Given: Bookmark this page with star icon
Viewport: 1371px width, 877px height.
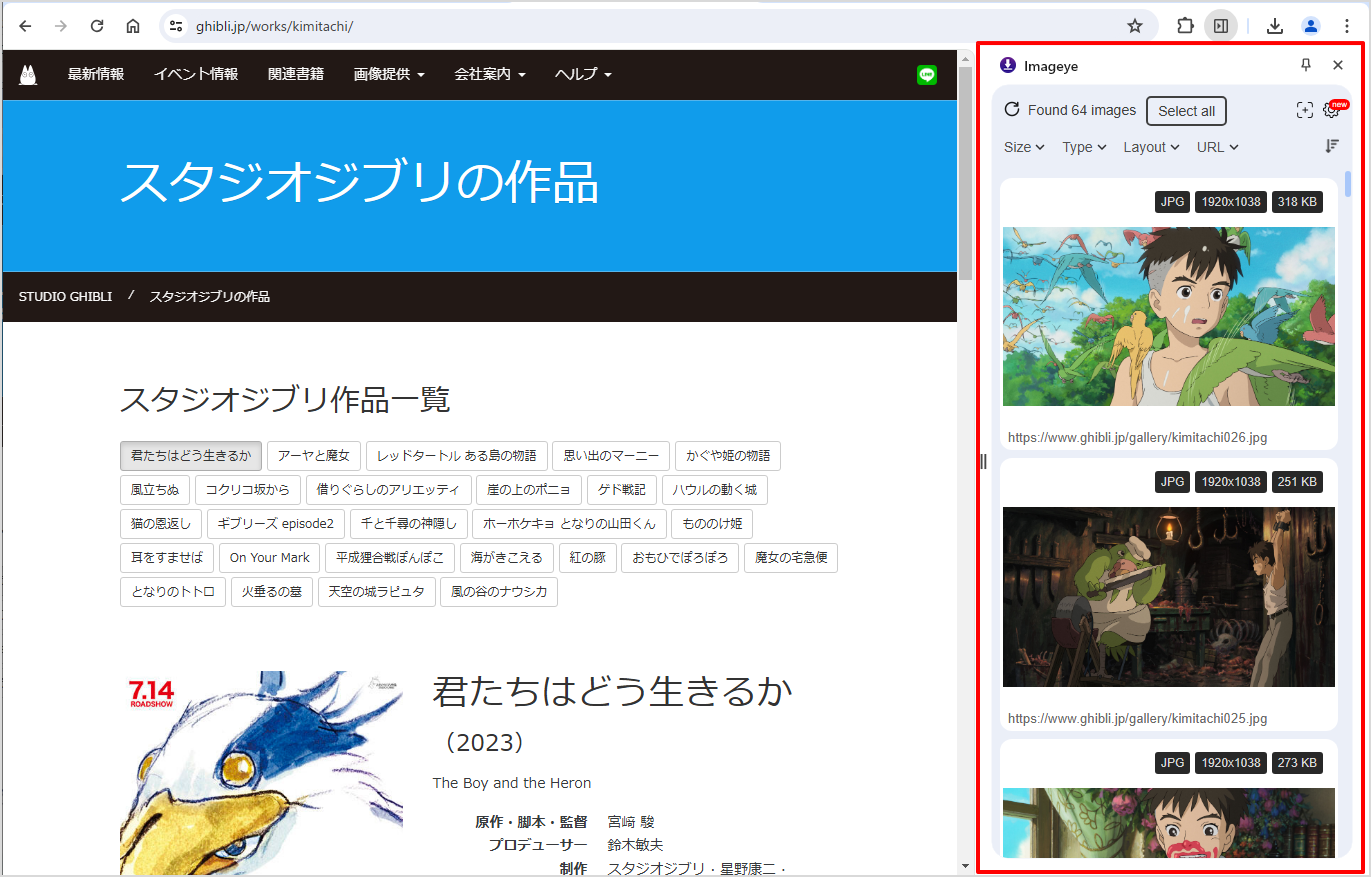Looking at the screenshot, I should pyautogui.click(x=1134, y=26).
